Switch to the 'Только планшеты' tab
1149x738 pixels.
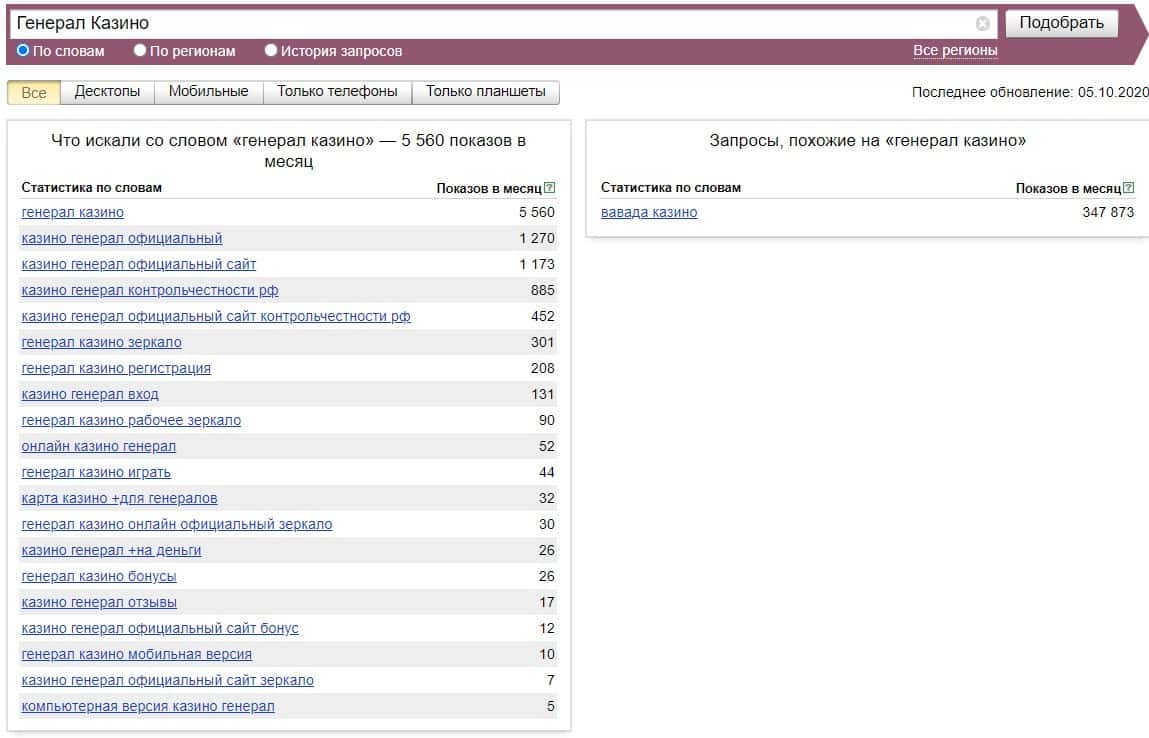tap(485, 92)
